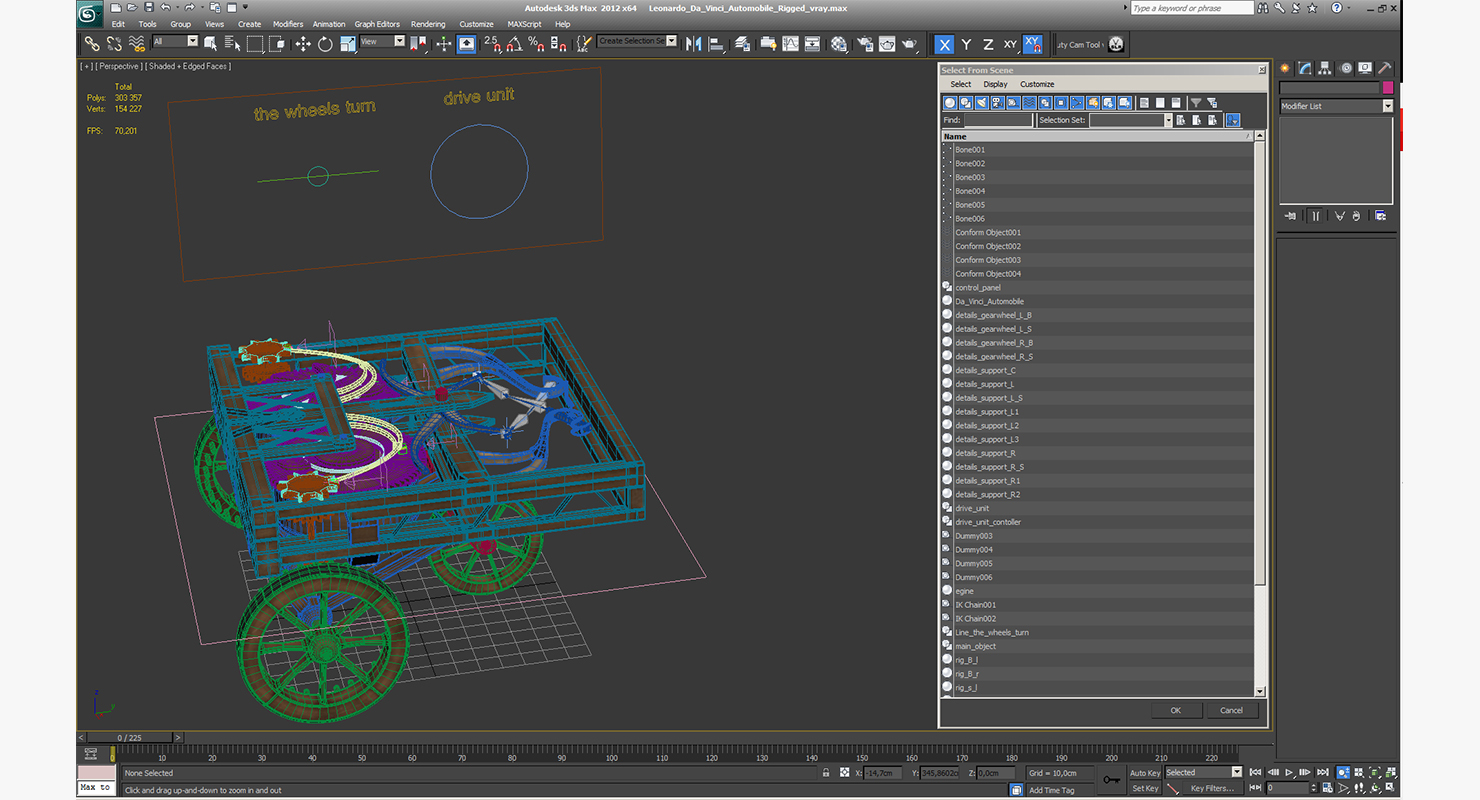Image resolution: width=1480 pixels, height=800 pixels.
Task: Restrict transform to X axis
Action: point(944,44)
